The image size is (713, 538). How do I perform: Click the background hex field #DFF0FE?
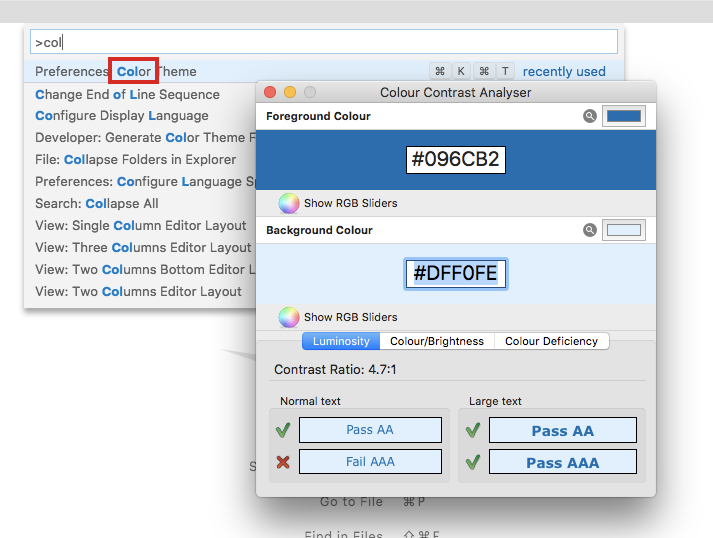[456, 274]
